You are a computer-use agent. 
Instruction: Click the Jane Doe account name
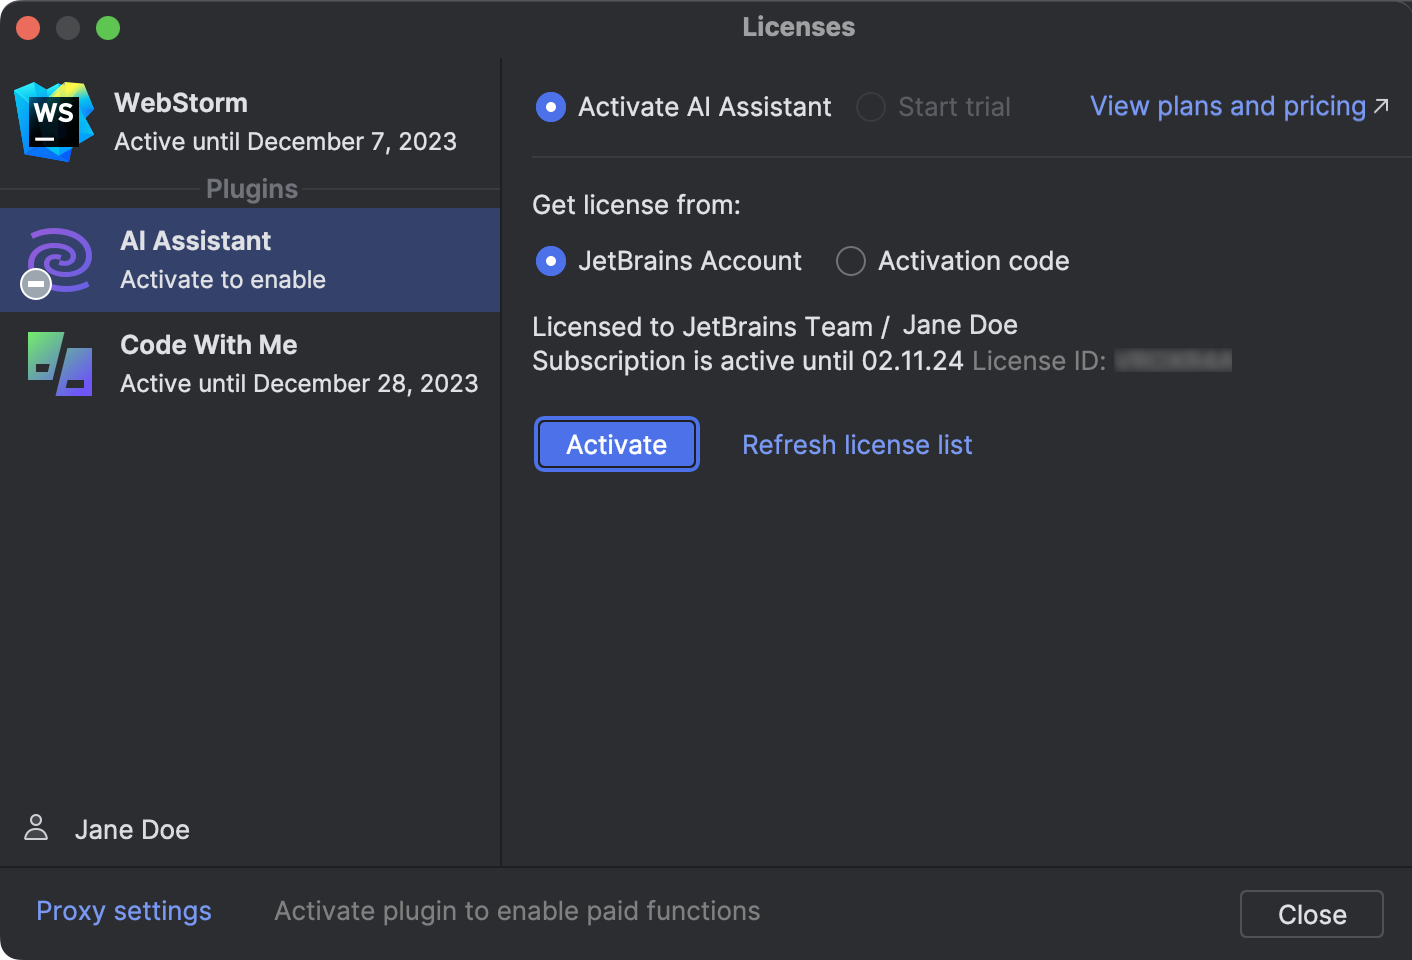(x=132, y=829)
